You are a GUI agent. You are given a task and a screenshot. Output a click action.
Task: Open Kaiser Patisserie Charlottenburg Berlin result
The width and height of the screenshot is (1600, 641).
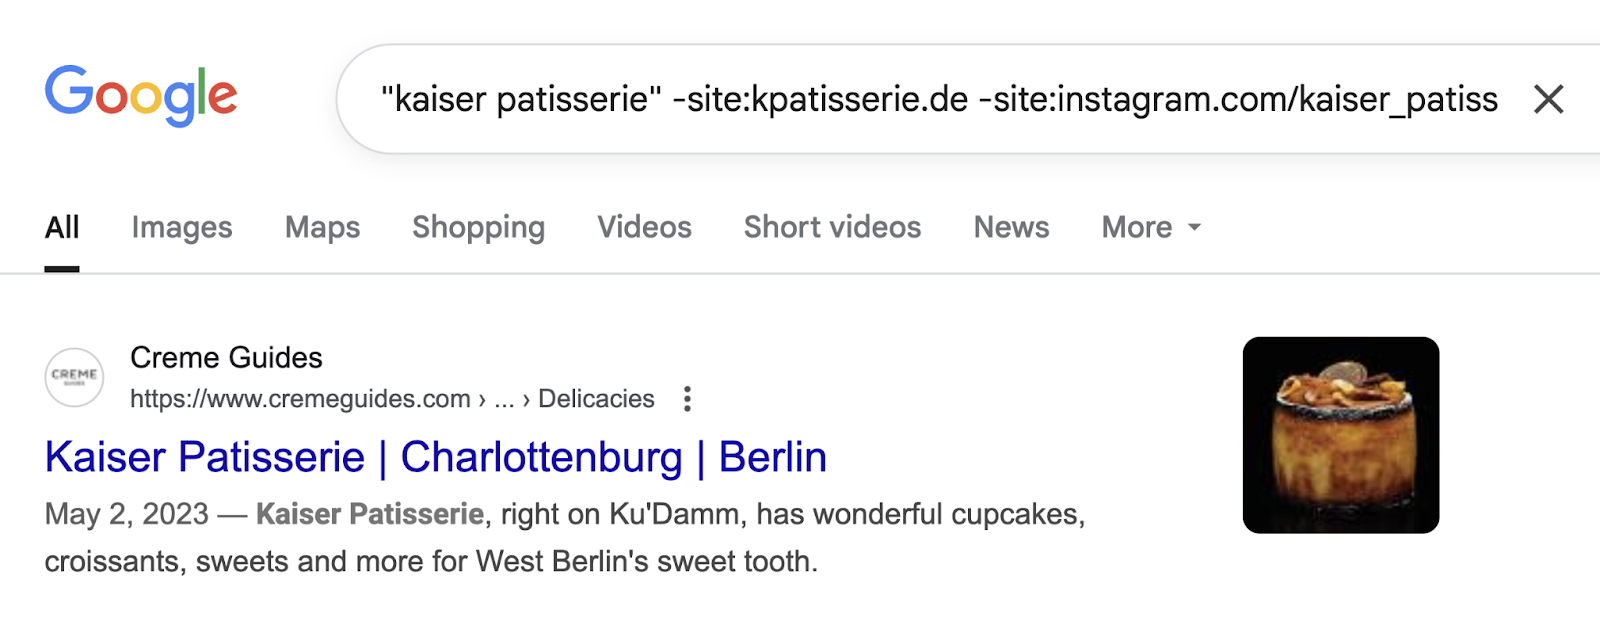point(435,457)
